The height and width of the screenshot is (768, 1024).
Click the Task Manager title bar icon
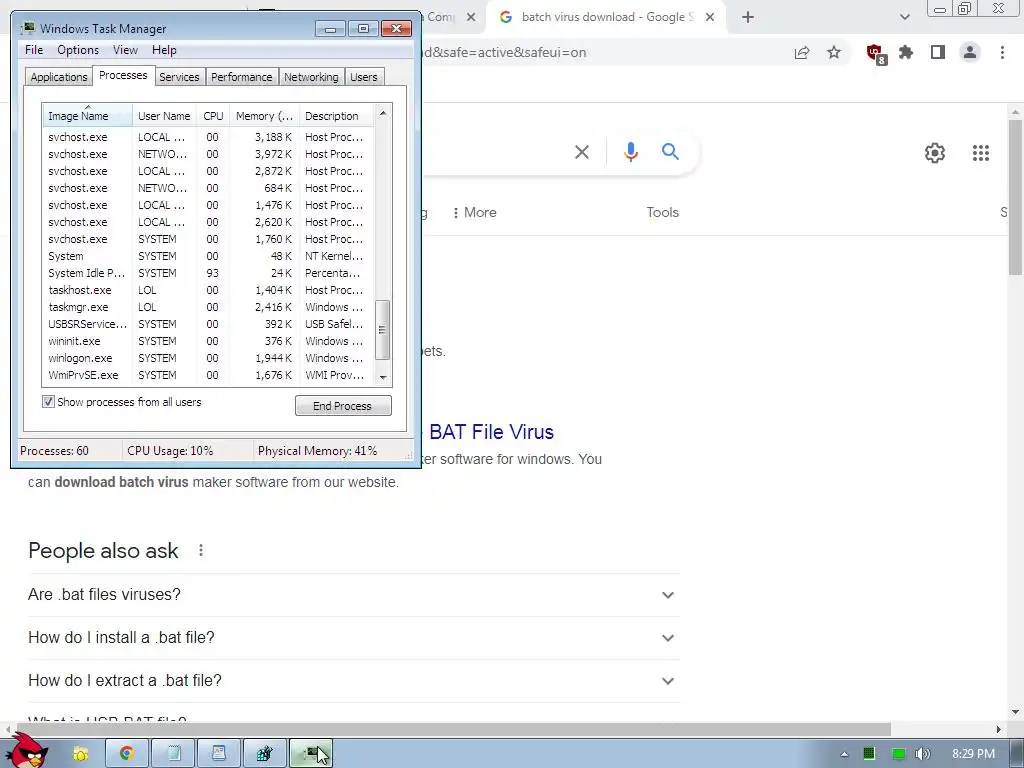tap(28, 28)
